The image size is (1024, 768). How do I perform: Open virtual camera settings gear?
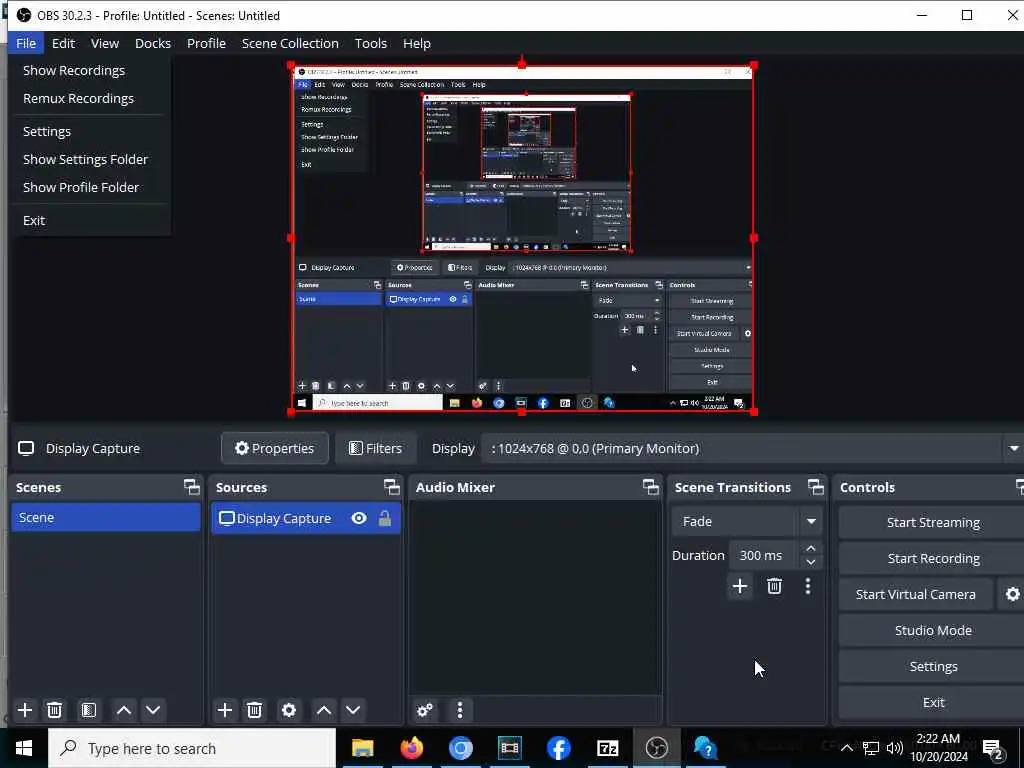(x=1012, y=594)
